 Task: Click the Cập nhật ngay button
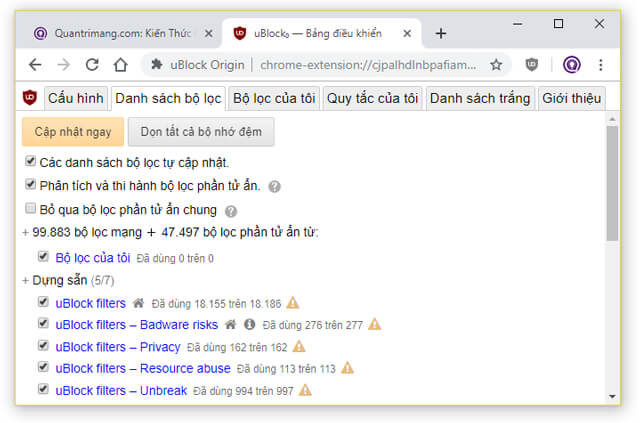pos(73,132)
